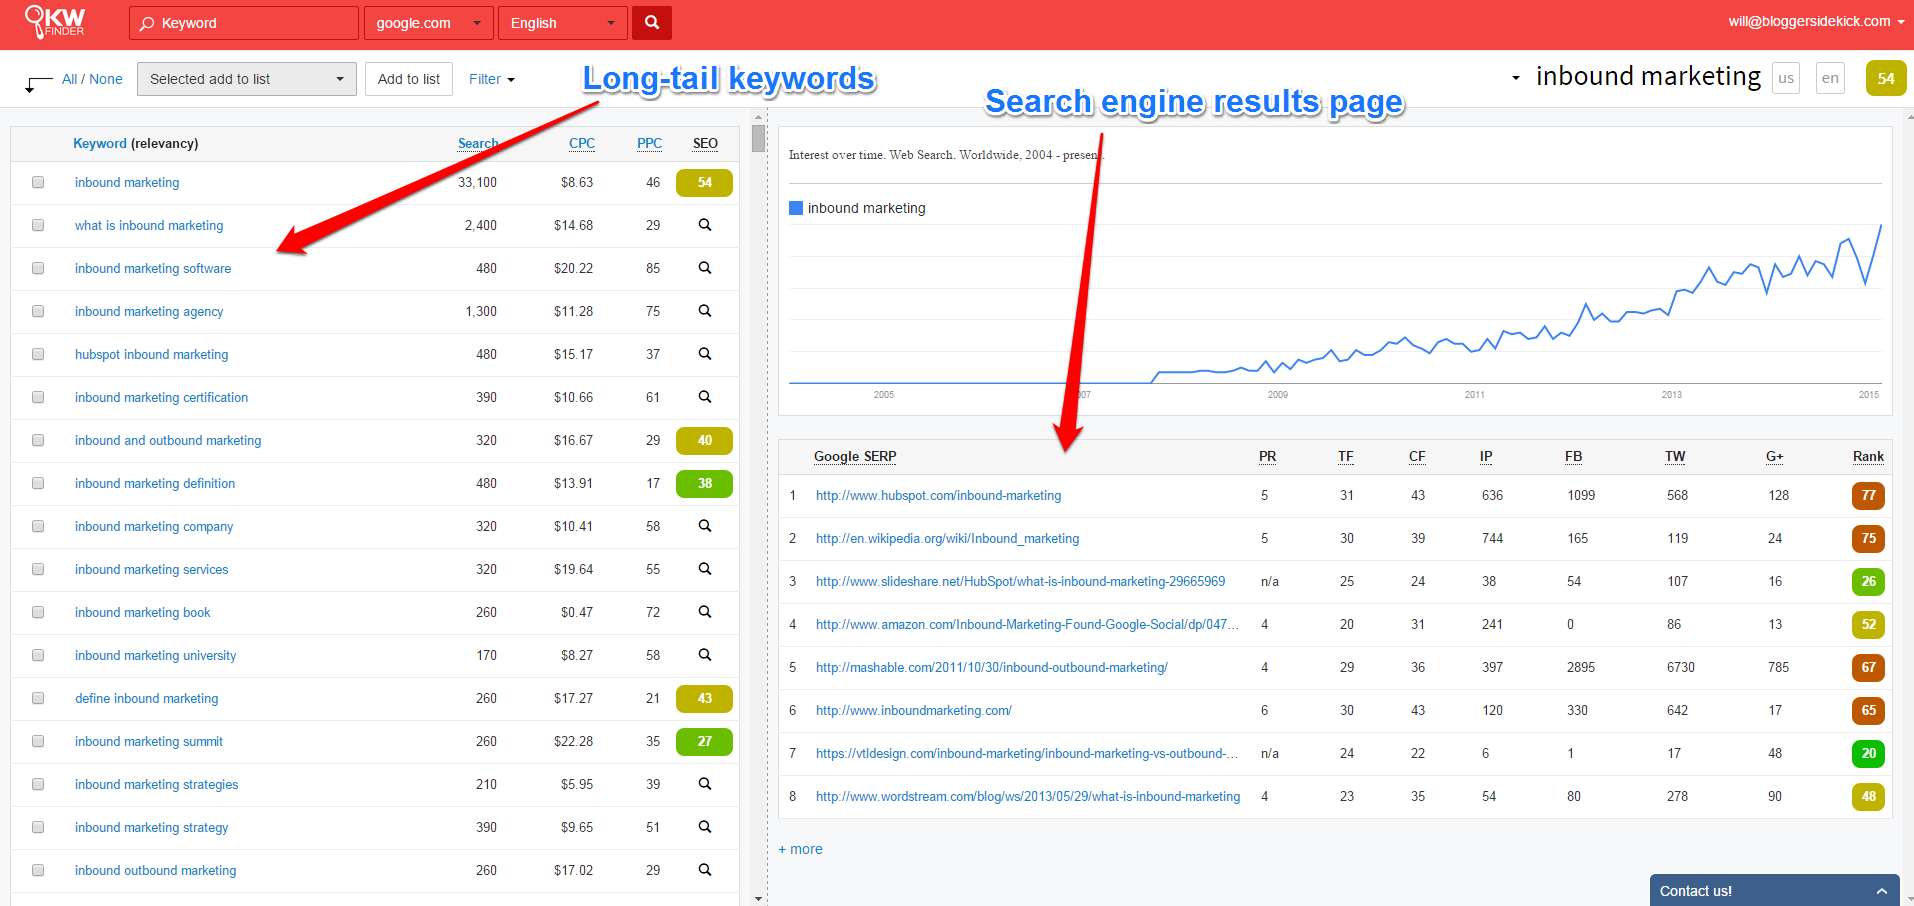Click the select All/None arrow icon

(38, 84)
